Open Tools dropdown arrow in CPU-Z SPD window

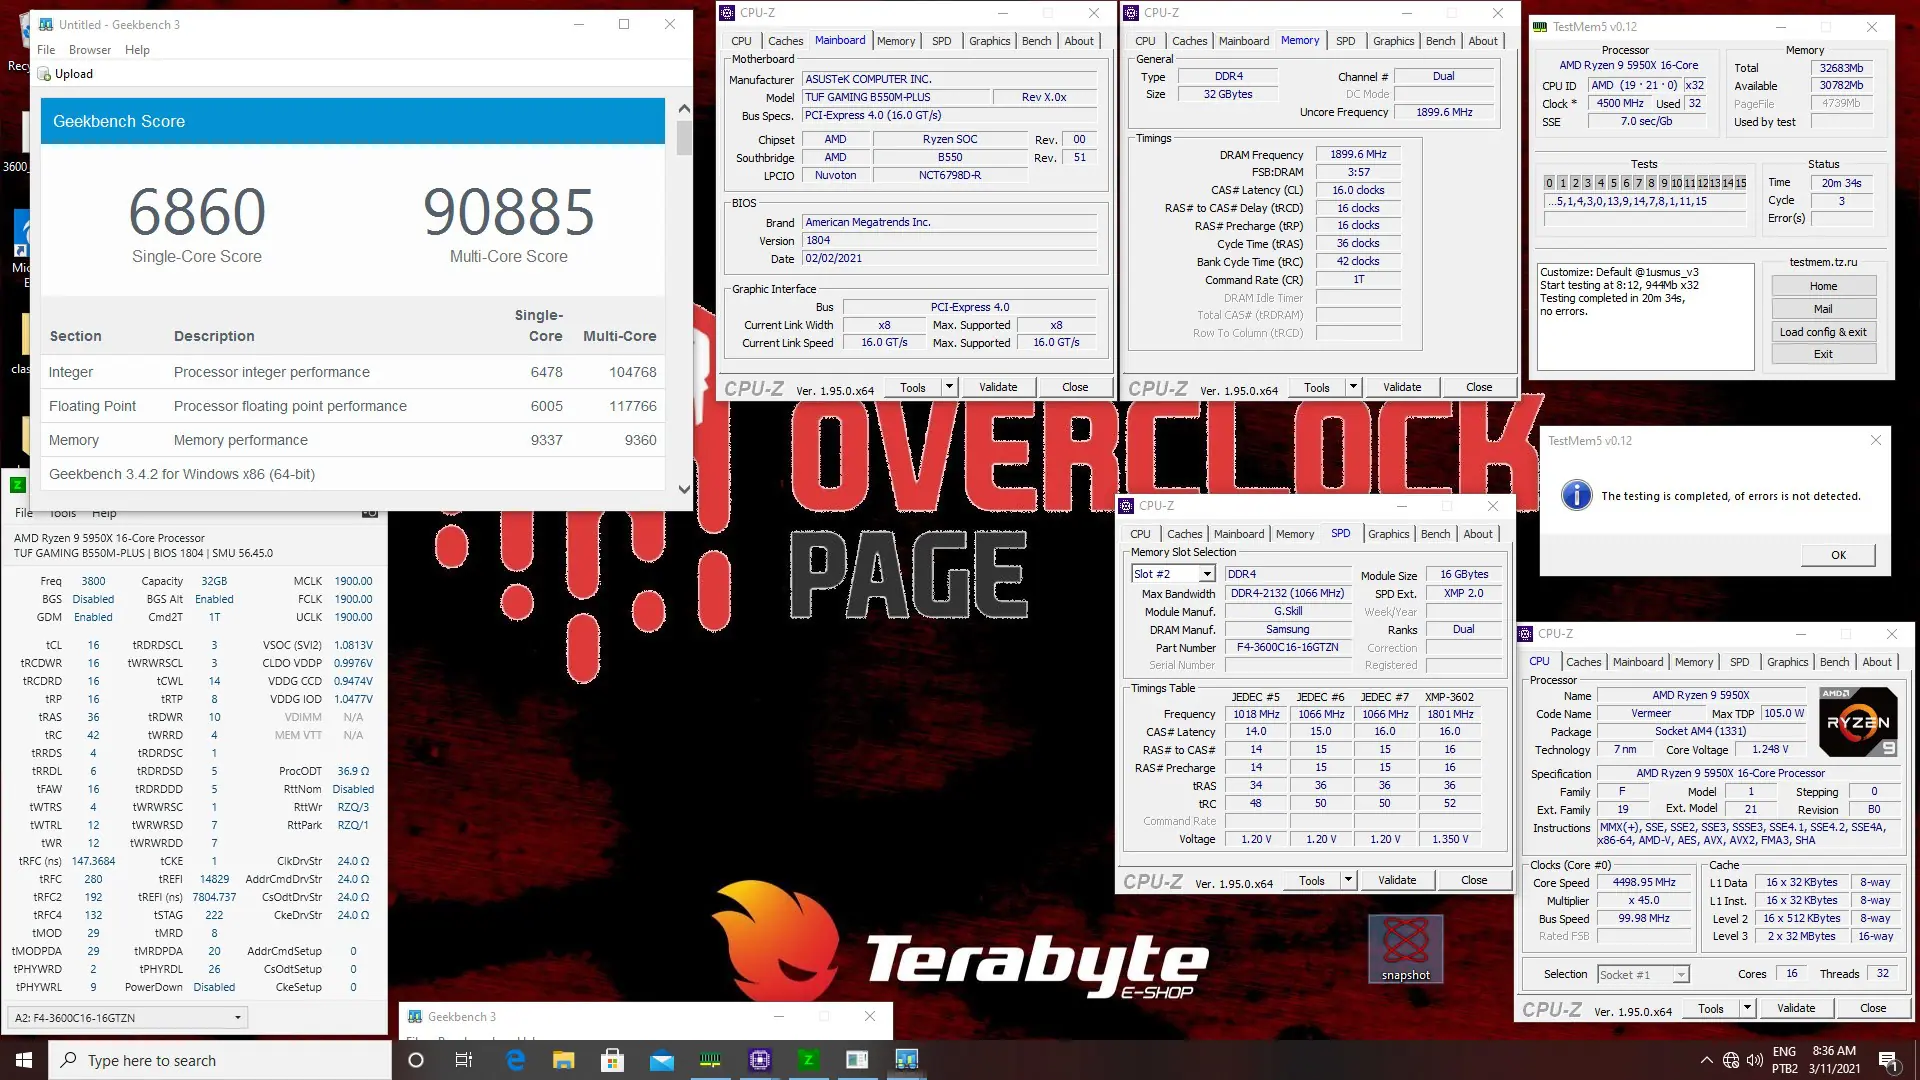click(x=1348, y=880)
